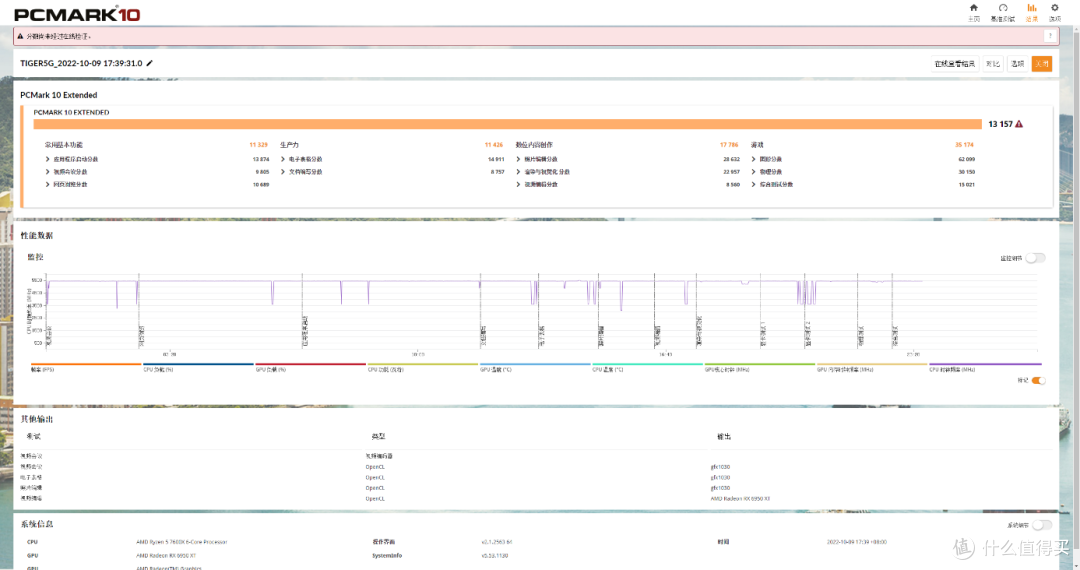Turn off the orange markers (标记) switch
The image size is (1080, 570).
[1039, 381]
